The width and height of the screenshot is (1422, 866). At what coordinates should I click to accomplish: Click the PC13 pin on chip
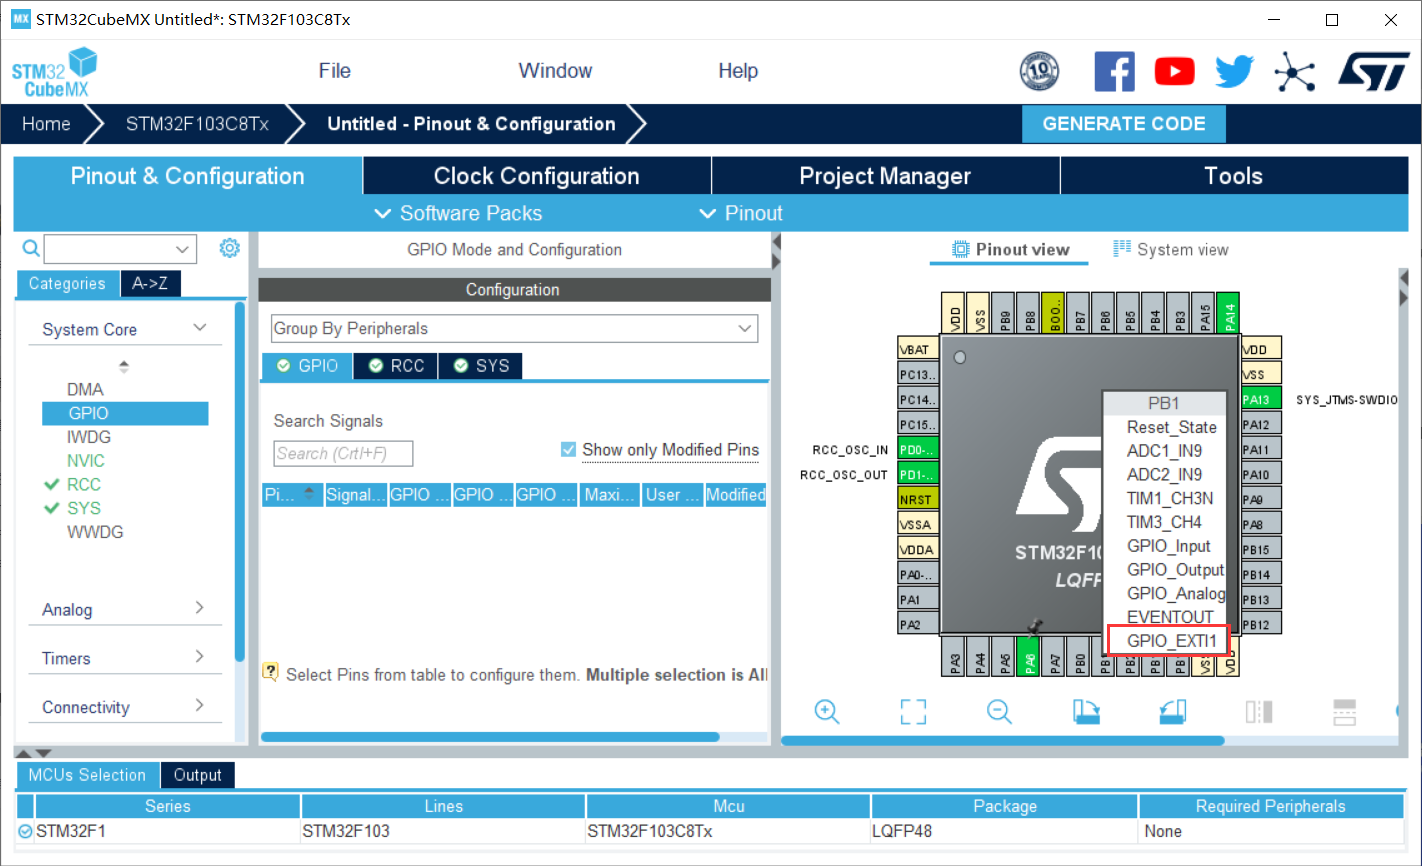(918, 375)
